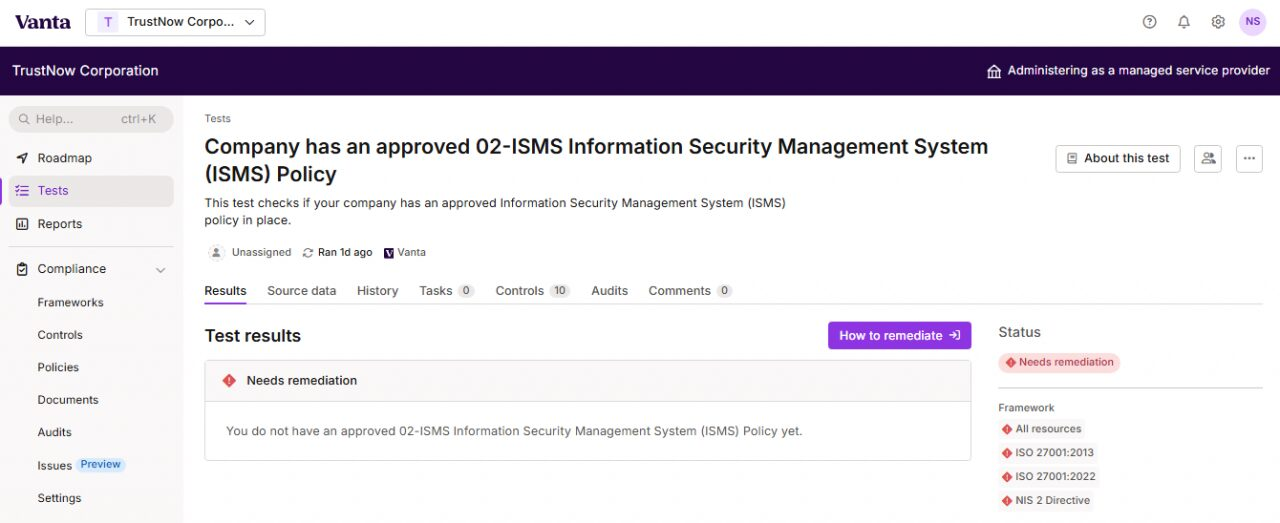Collapse the Compliance section chevron
1280x523 pixels.
(160, 270)
